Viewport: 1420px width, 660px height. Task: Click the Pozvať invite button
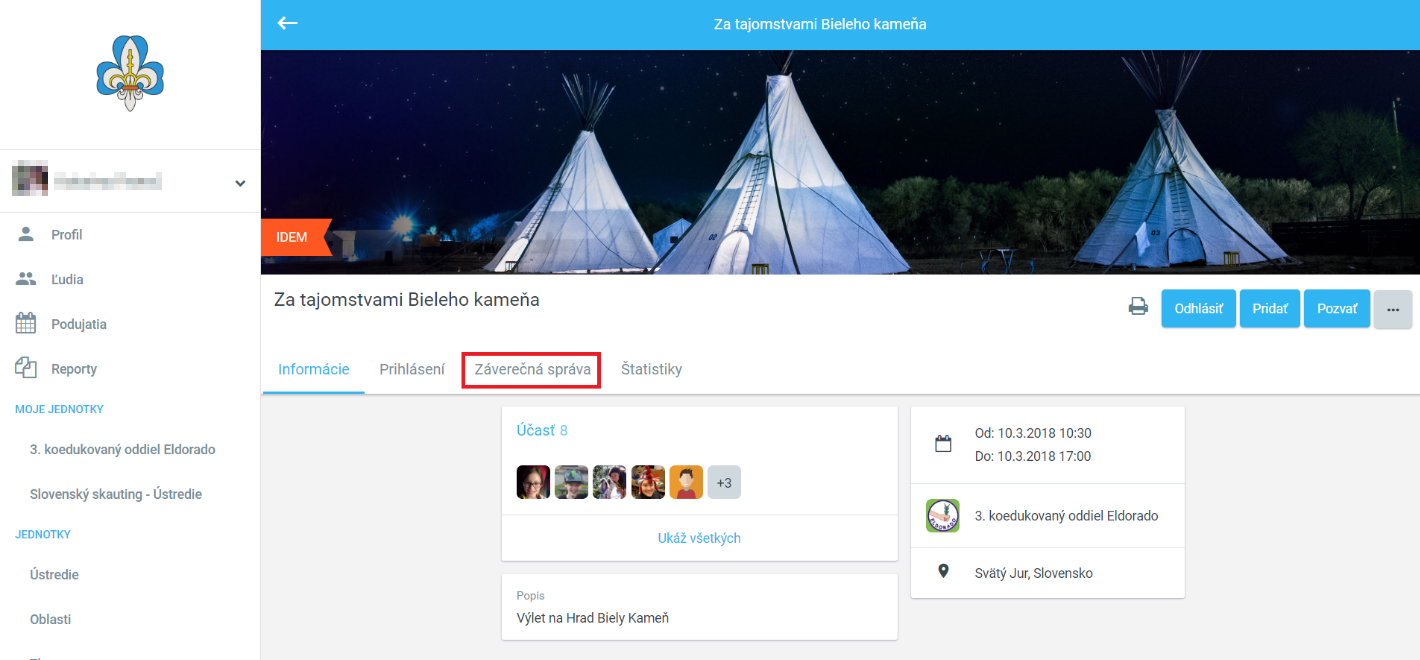(x=1336, y=309)
